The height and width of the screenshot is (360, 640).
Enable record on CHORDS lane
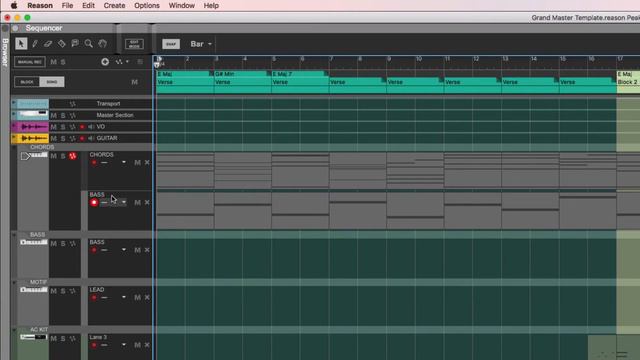94,162
